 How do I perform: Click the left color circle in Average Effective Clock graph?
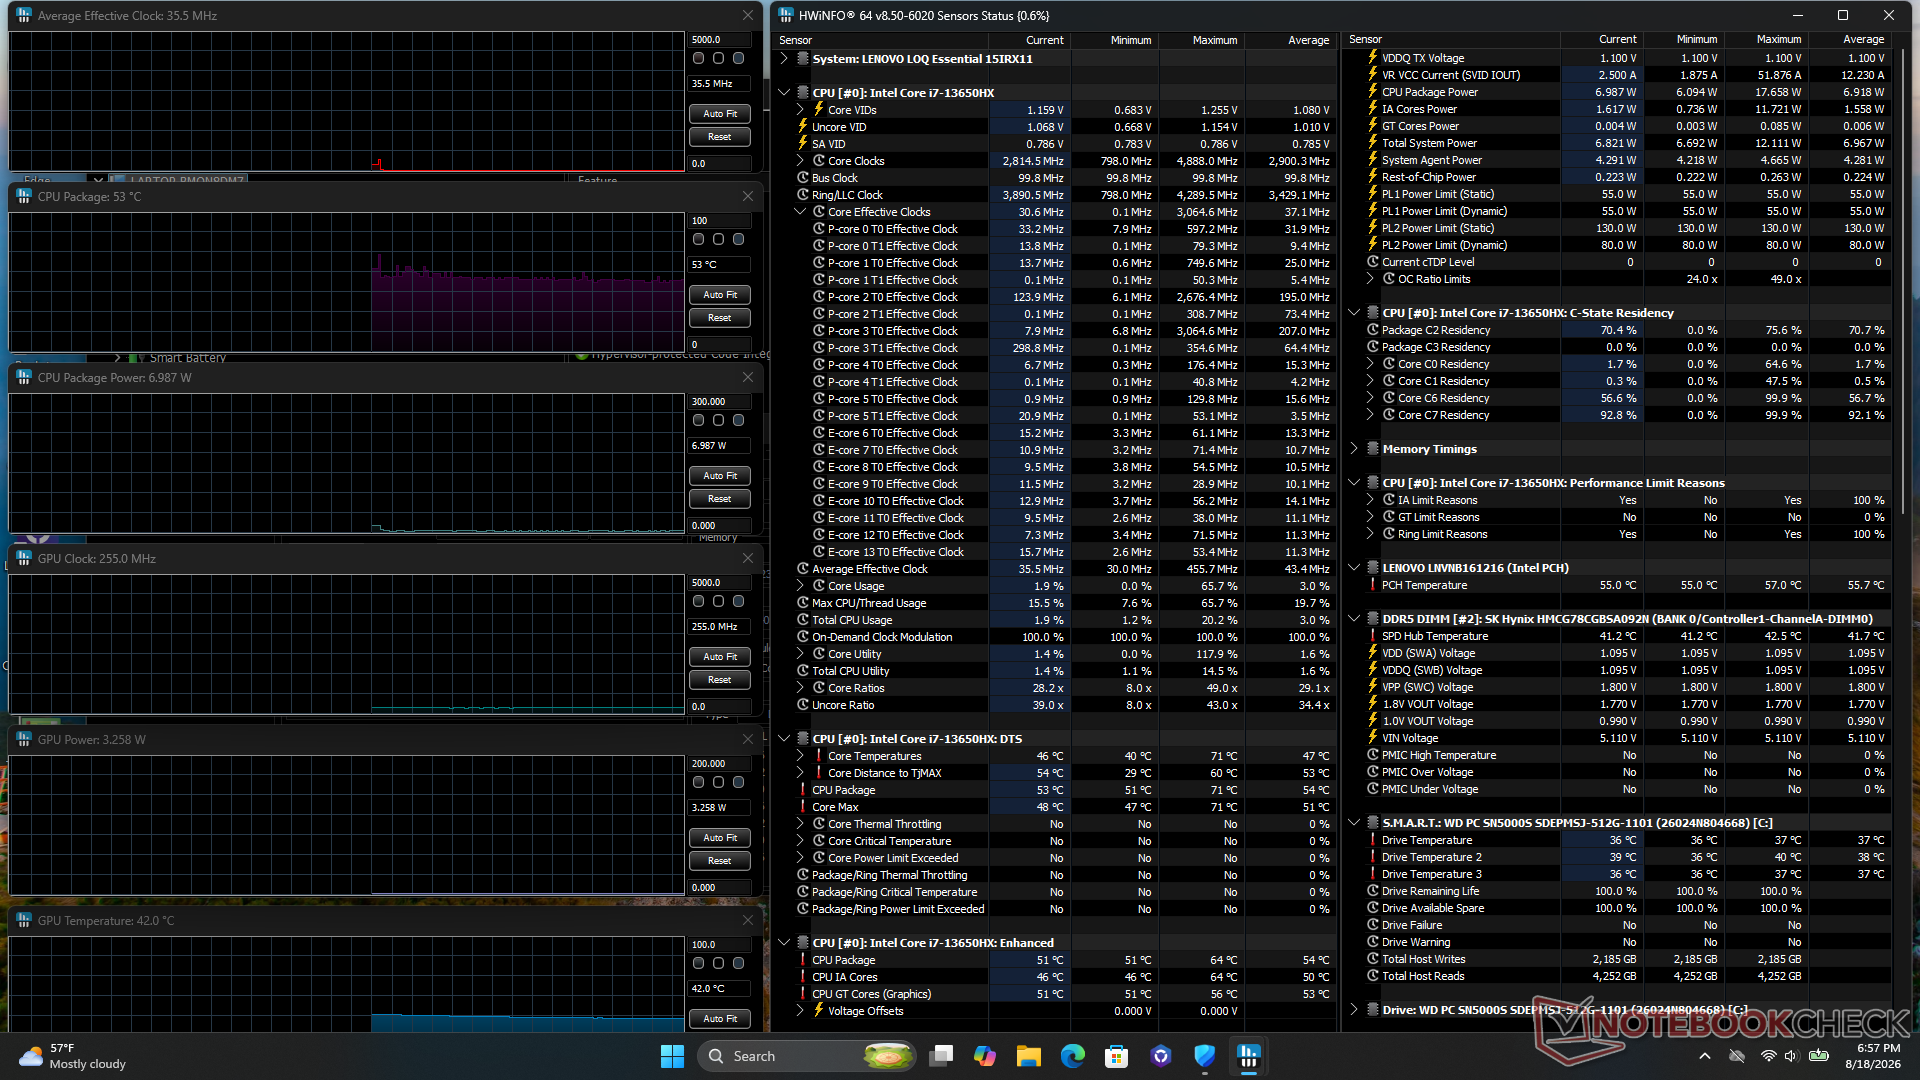pos(699,59)
